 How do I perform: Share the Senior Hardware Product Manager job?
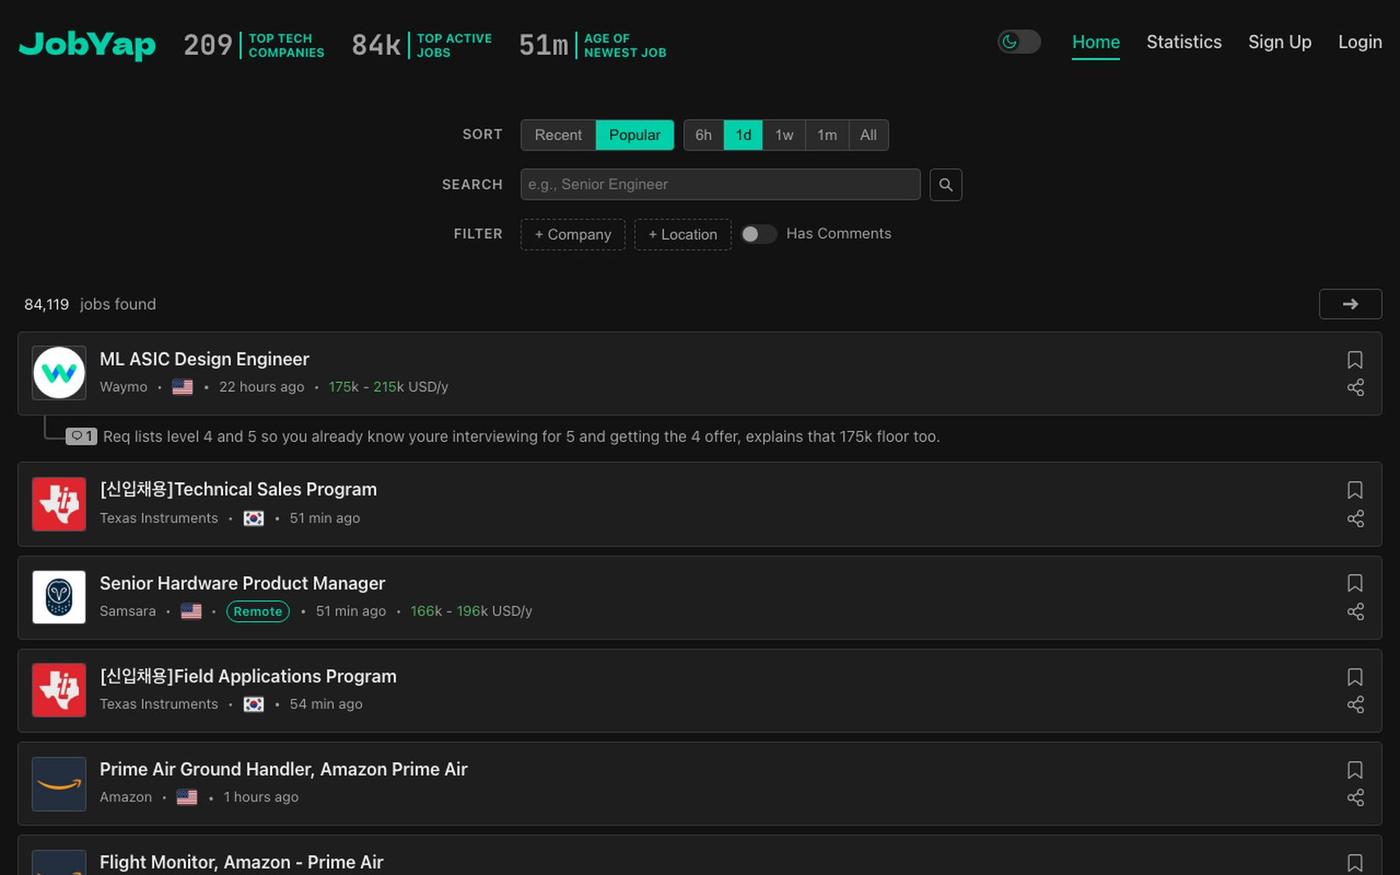coord(1355,611)
